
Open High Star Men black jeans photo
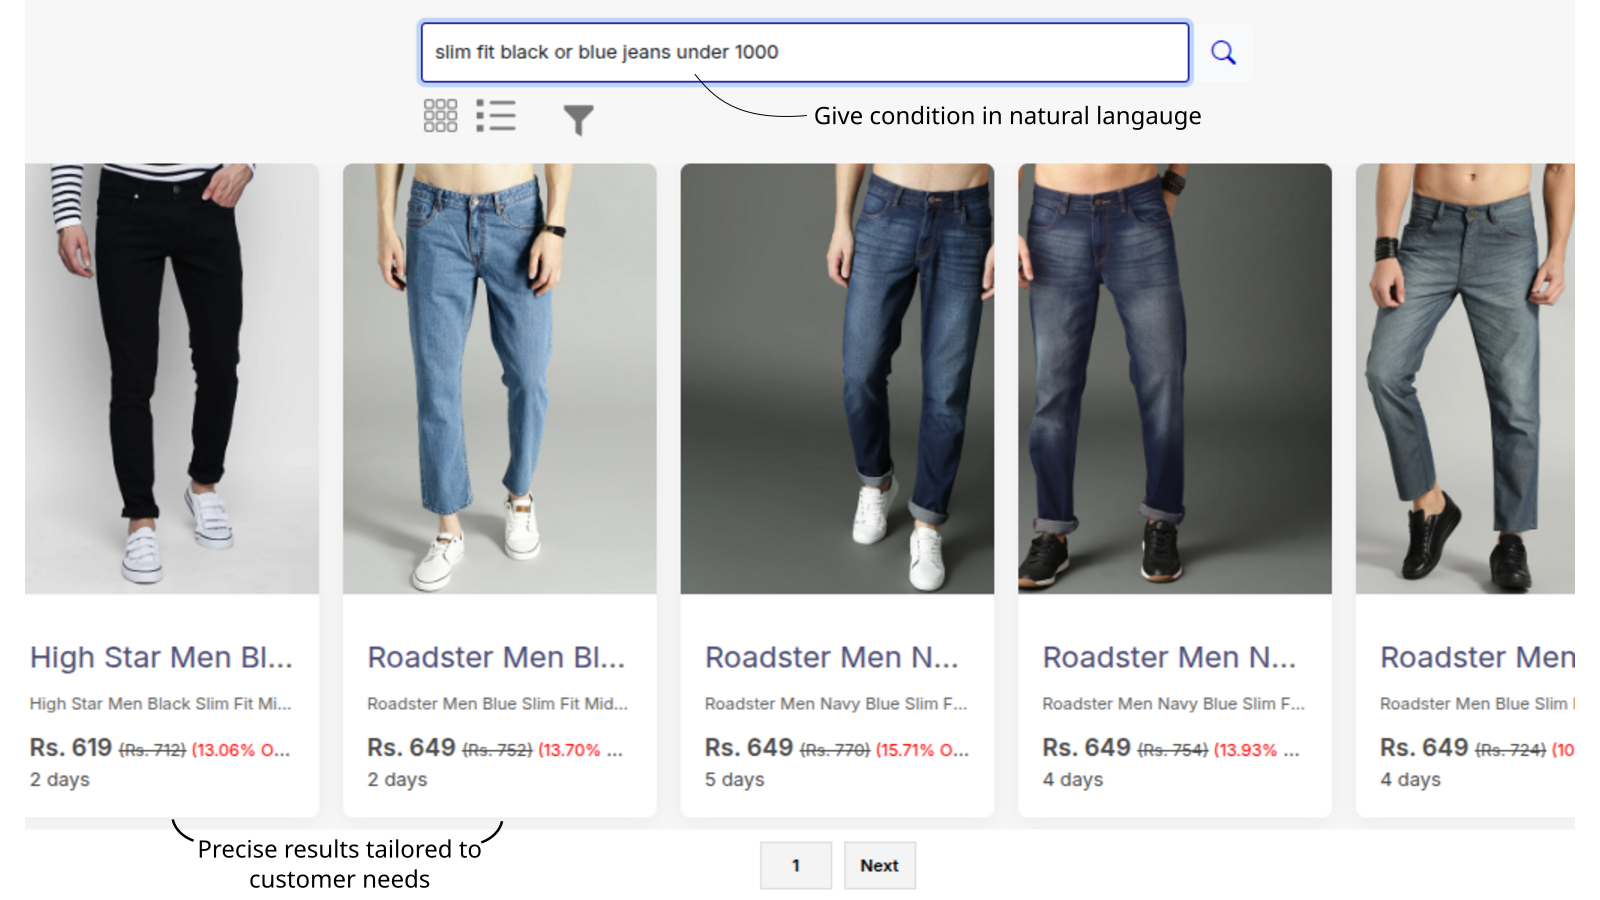click(172, 378)
